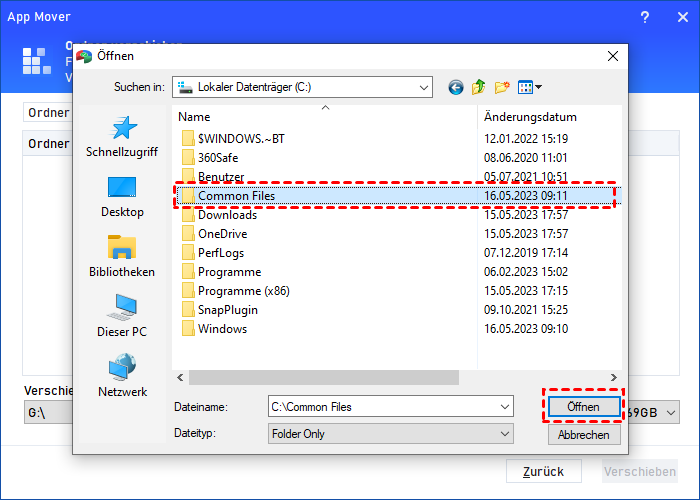This screenshot has height=500, width=700.
Task: Click date 12.01.2022 15:19 cell
Action: pyautogui.click(x=526, y=138)
